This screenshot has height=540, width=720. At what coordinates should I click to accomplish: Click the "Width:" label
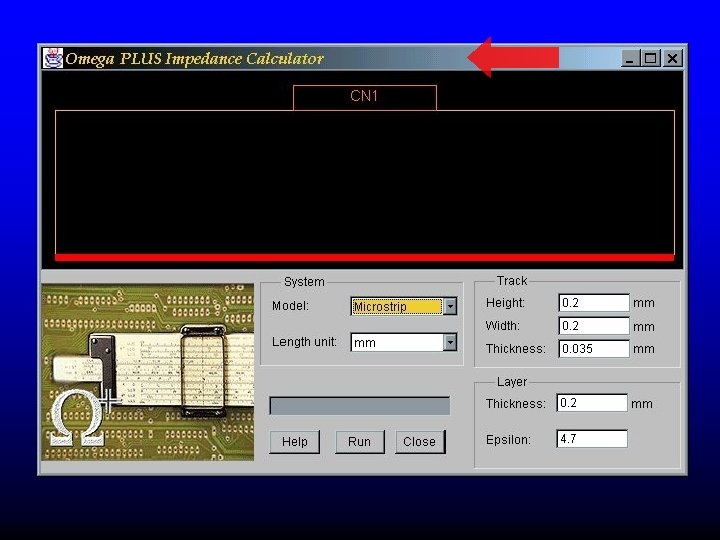click(x=502, y=326)
